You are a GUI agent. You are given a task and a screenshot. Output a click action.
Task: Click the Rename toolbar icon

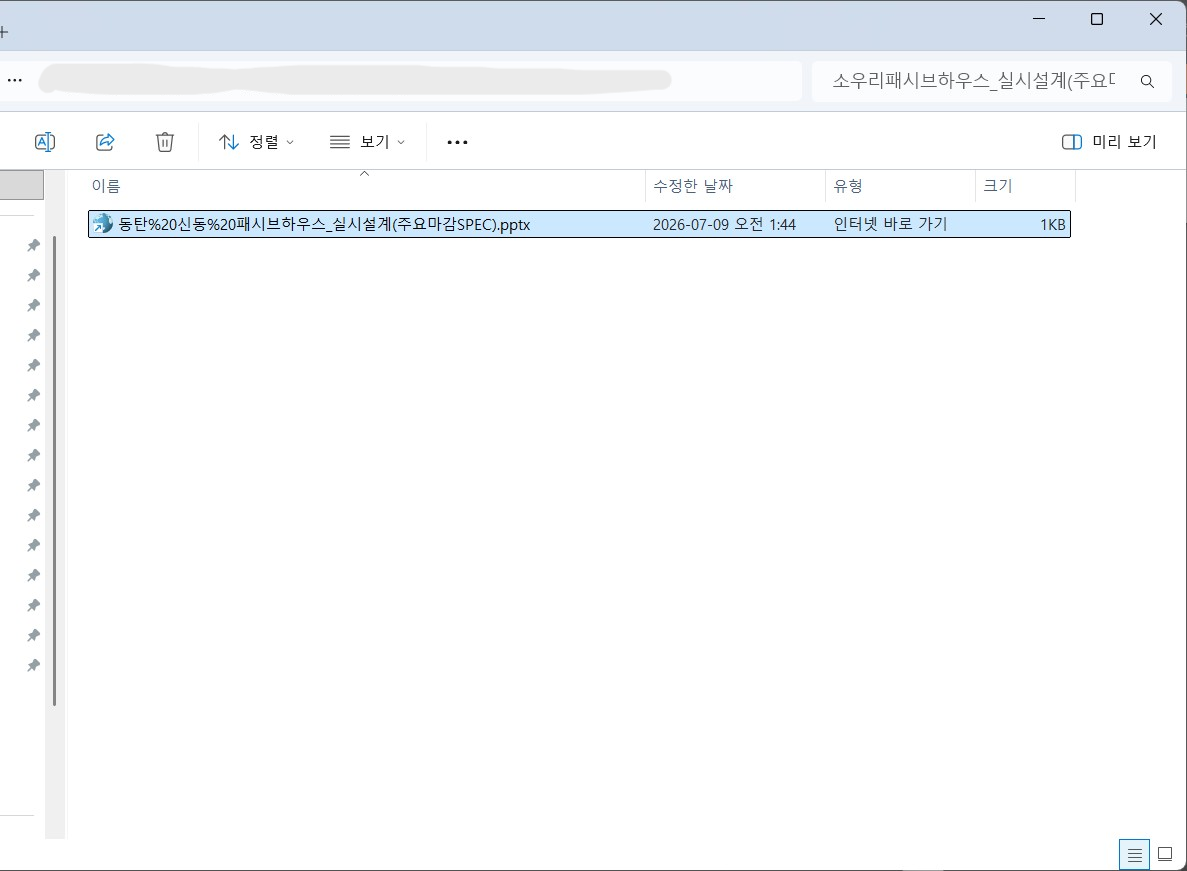click(45, 142)
